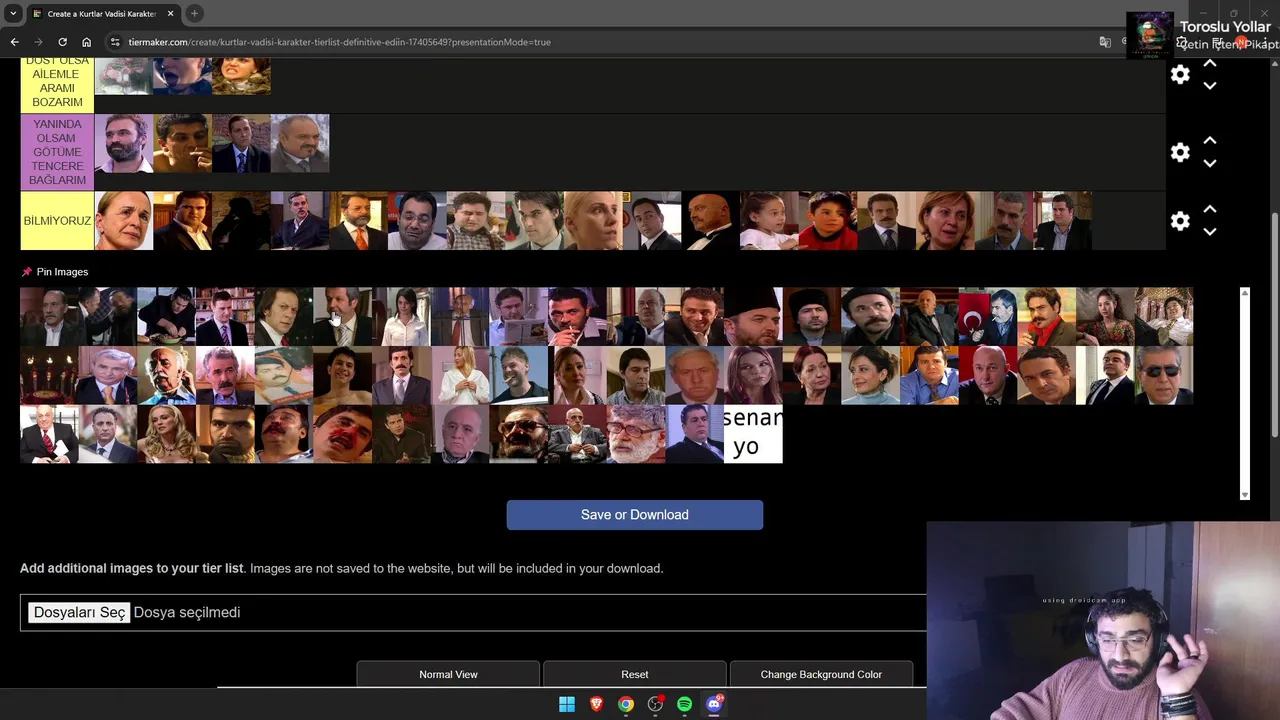Open Discord from the taskbar
The height and width of the screenshot is (720, 1280).
(714, 704)
